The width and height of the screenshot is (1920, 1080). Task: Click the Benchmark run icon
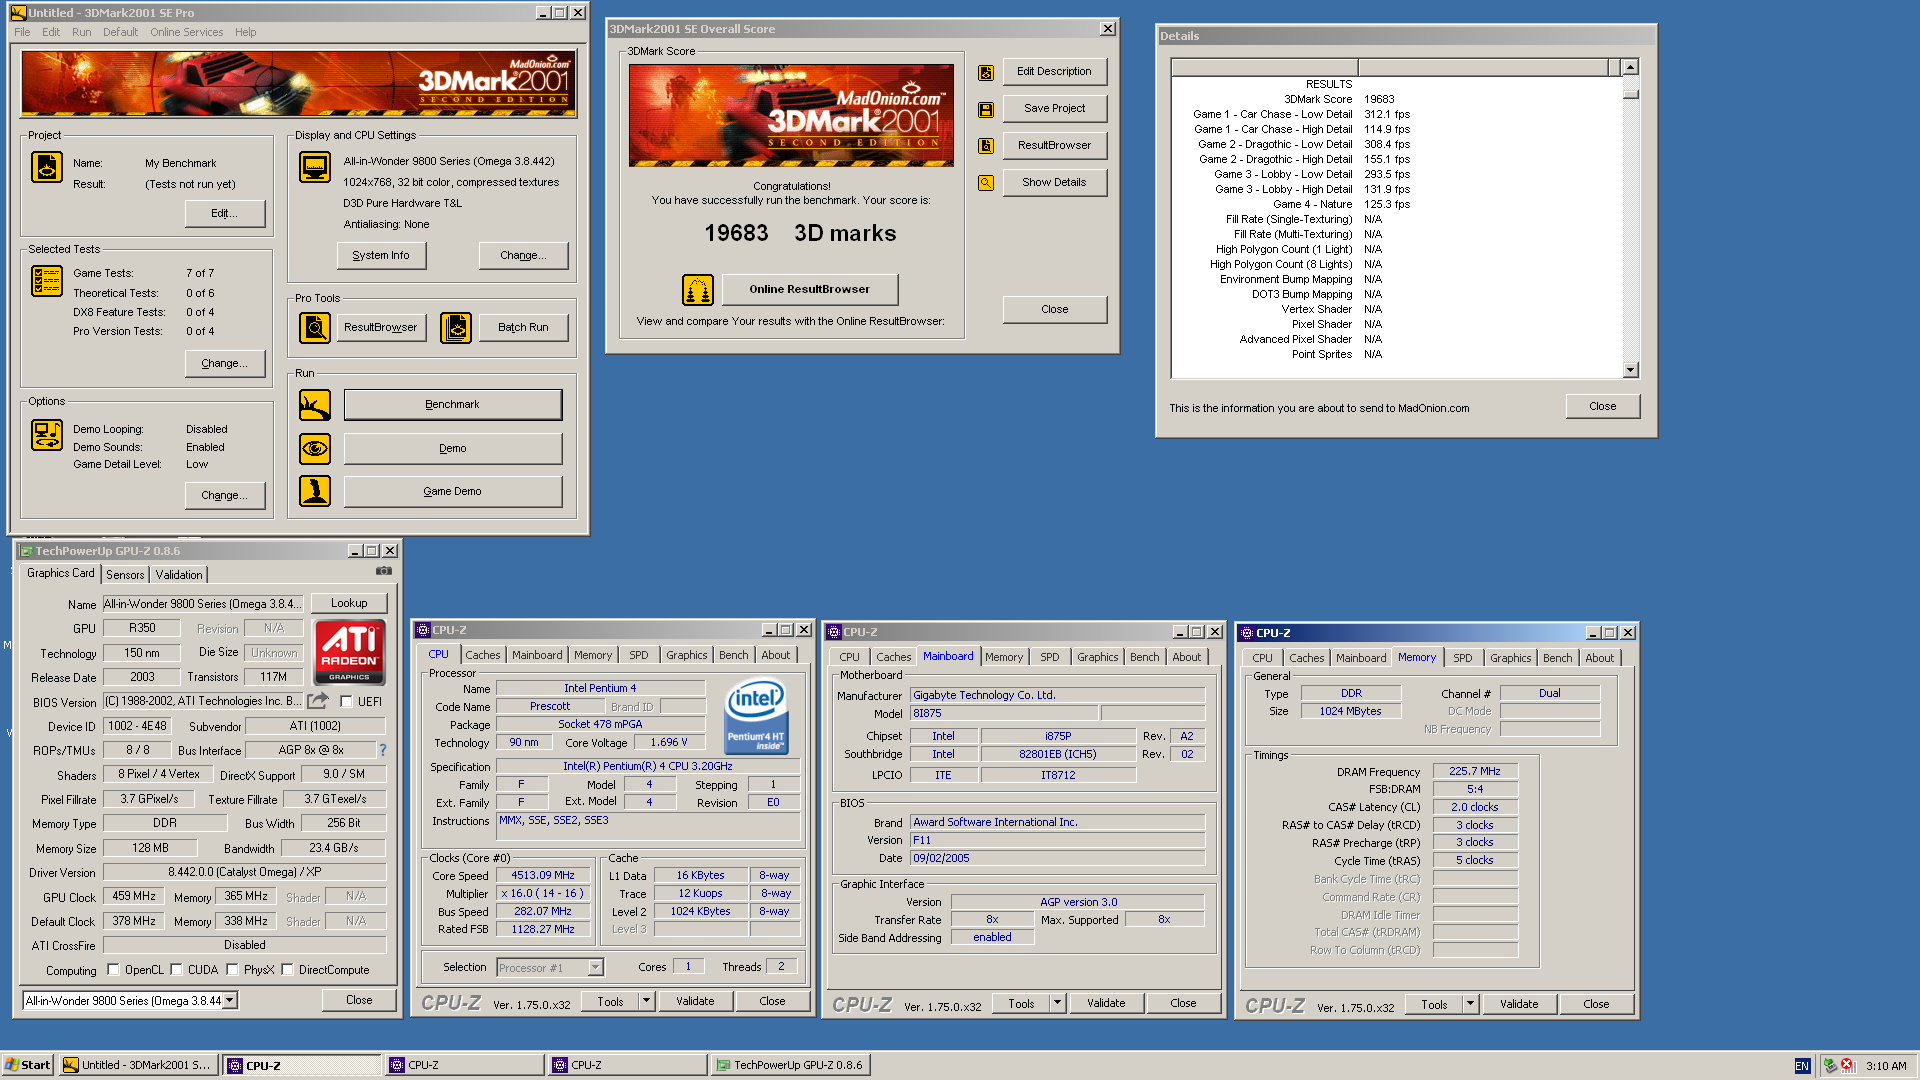coord(315,405)
